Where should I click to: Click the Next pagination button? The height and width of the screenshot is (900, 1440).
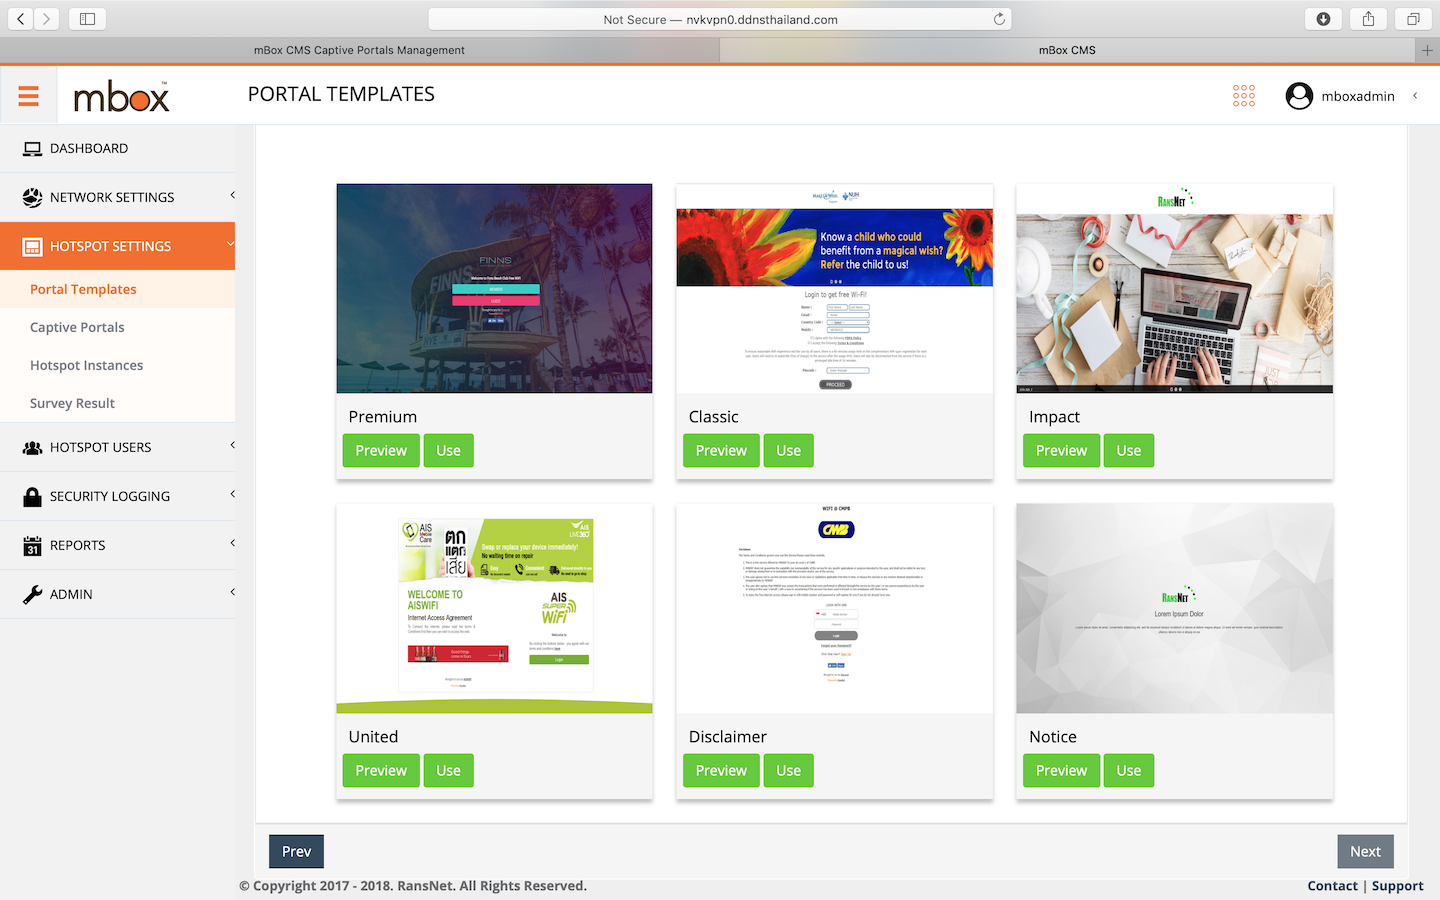(x=1365, y=852)
